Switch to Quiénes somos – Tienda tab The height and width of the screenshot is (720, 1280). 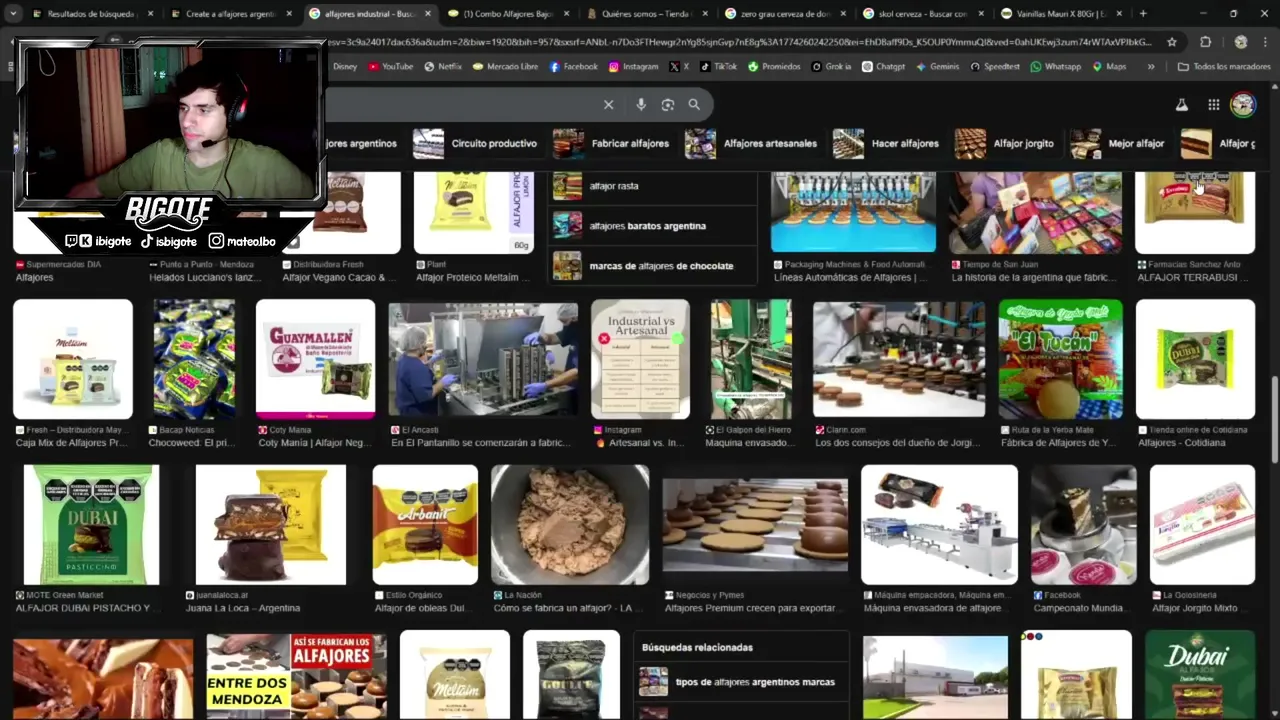646,14
